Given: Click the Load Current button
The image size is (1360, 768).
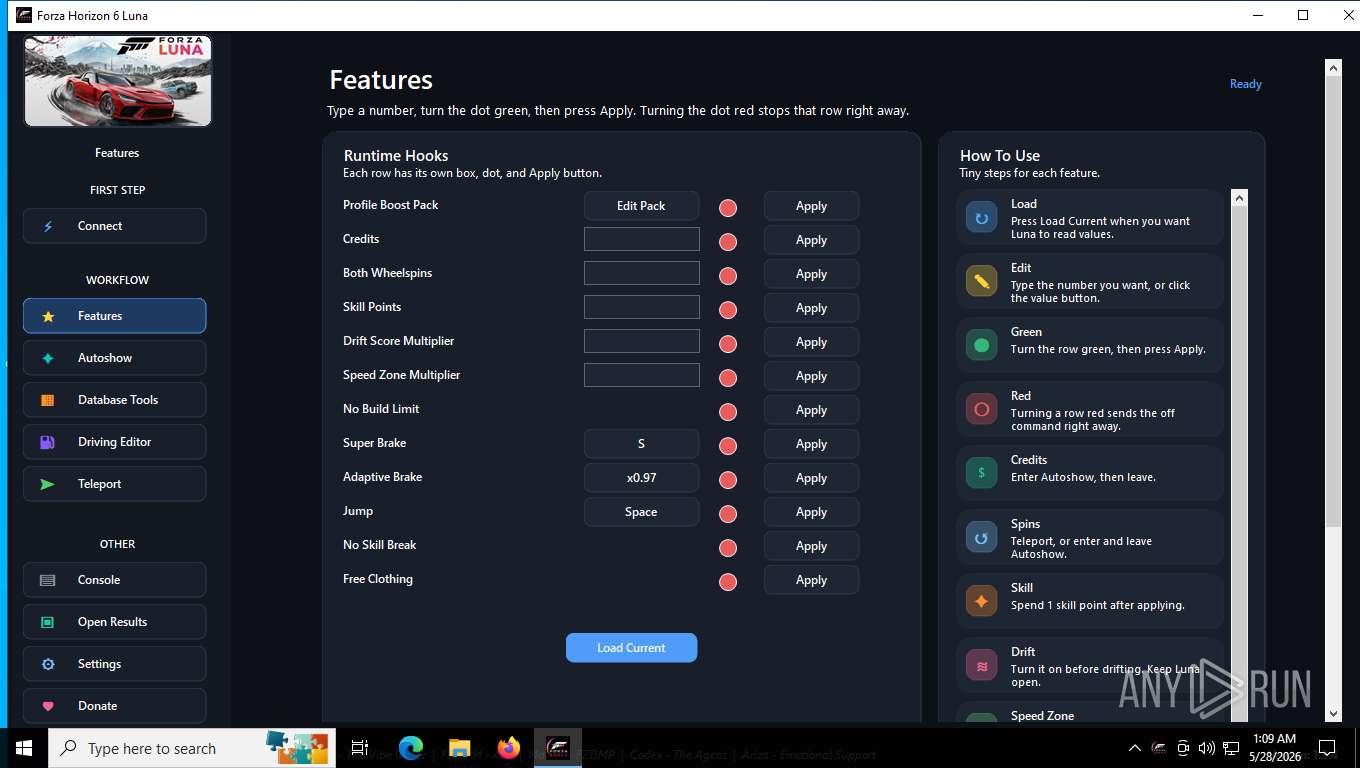Looking at the screenshot, I should click(x=631, y=648).
